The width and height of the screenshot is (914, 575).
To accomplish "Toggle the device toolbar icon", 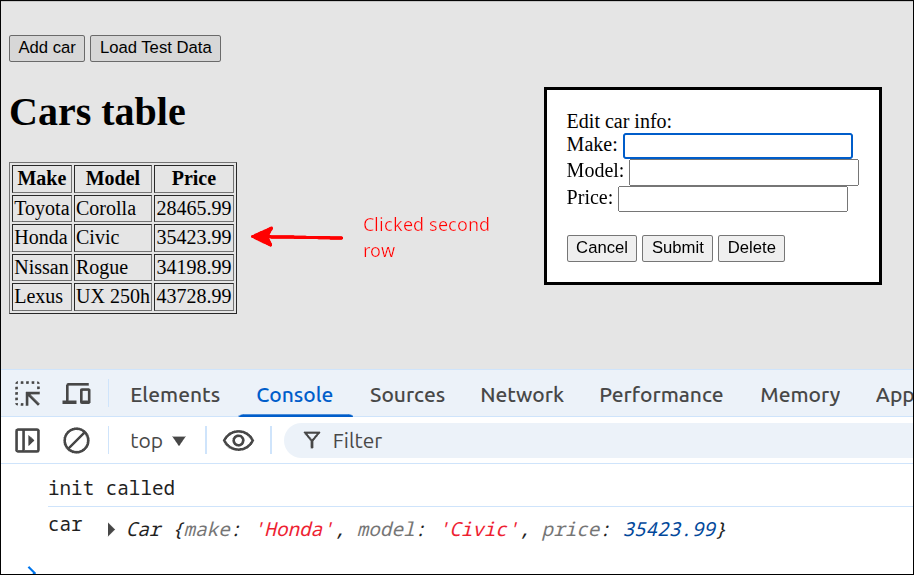I will (x=77, y=394).
